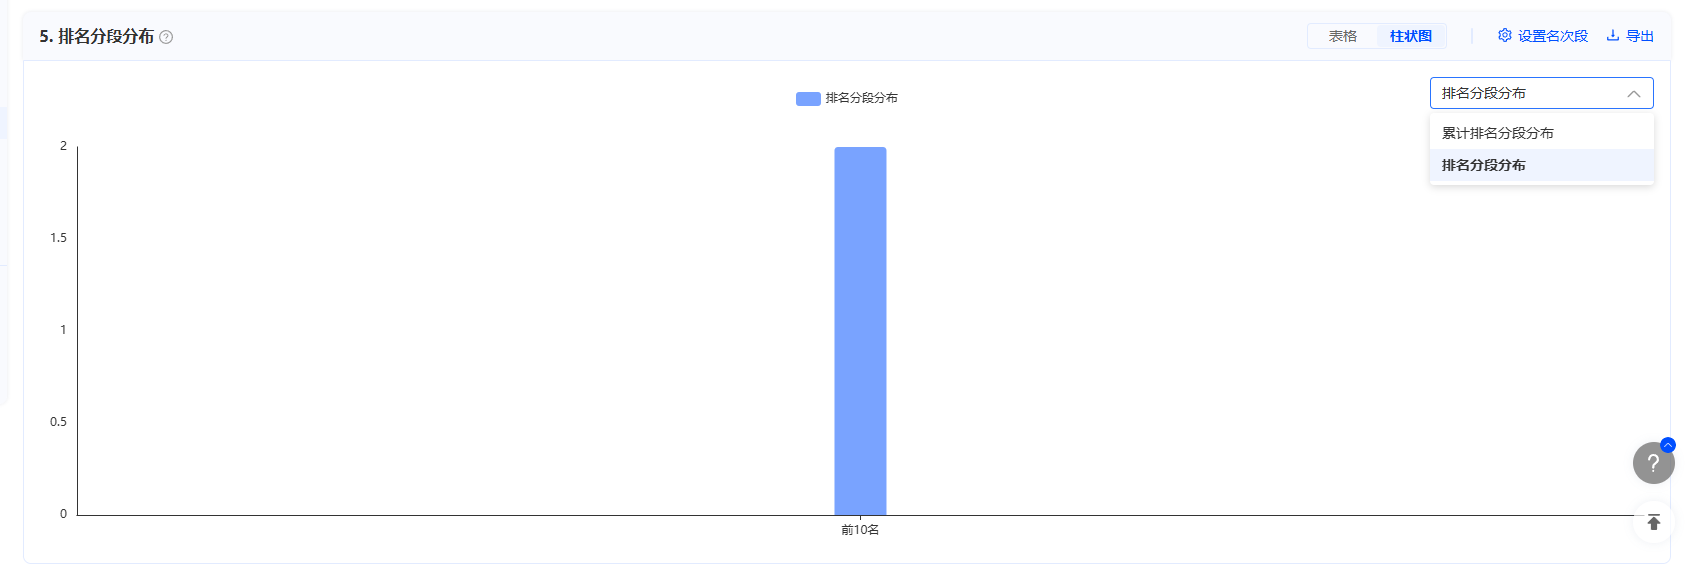Open the gray floating help button
The width and height of the screenshot is (1690, 572).
click(x=1653, y=463)
